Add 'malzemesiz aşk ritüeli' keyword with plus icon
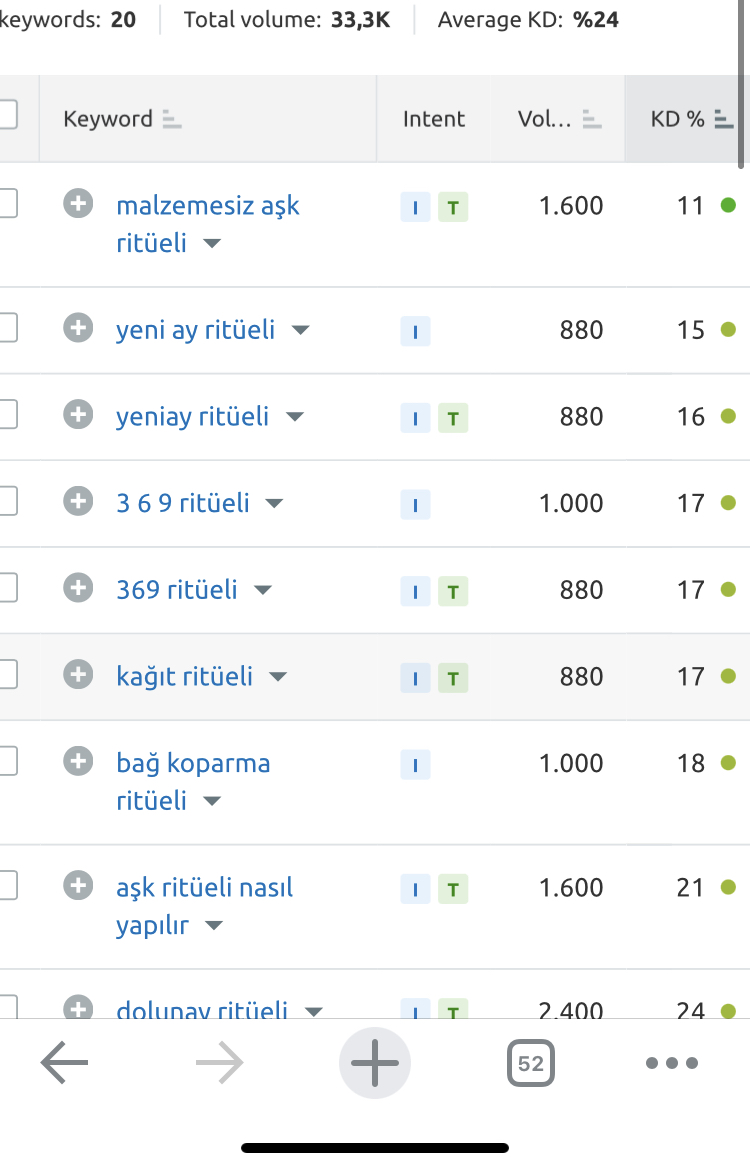 coord(78,204)
